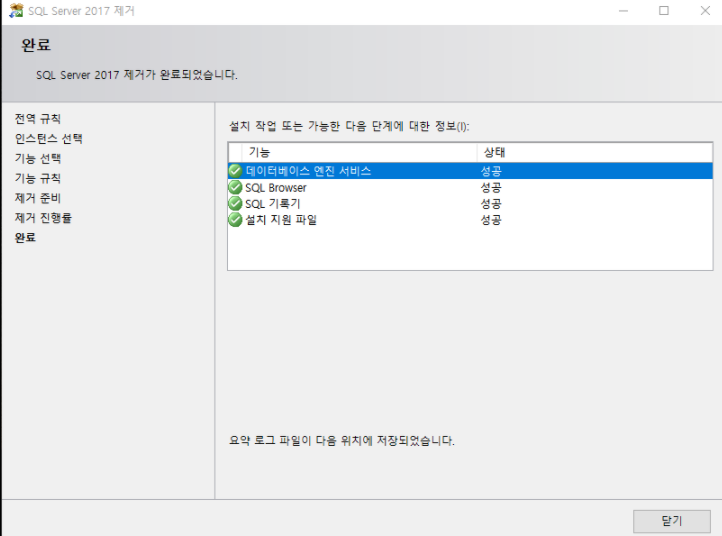Click the green checkmark beside 설치 지원 파일

pos(235,220)
